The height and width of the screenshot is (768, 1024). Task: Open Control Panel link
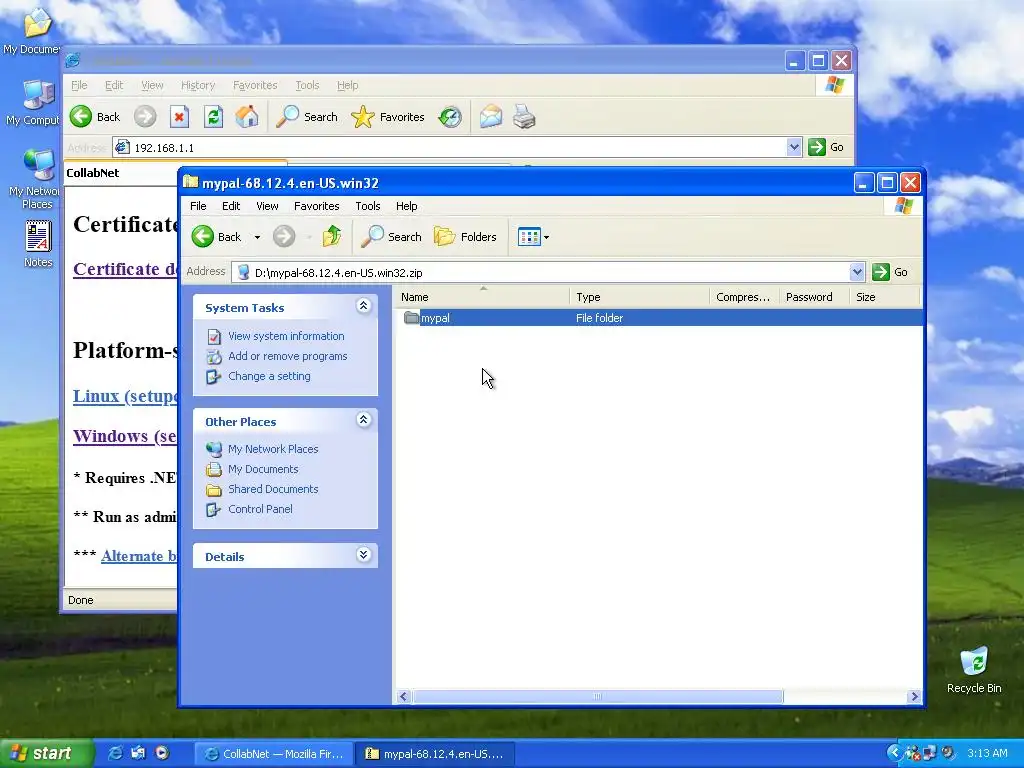[260, 509]
